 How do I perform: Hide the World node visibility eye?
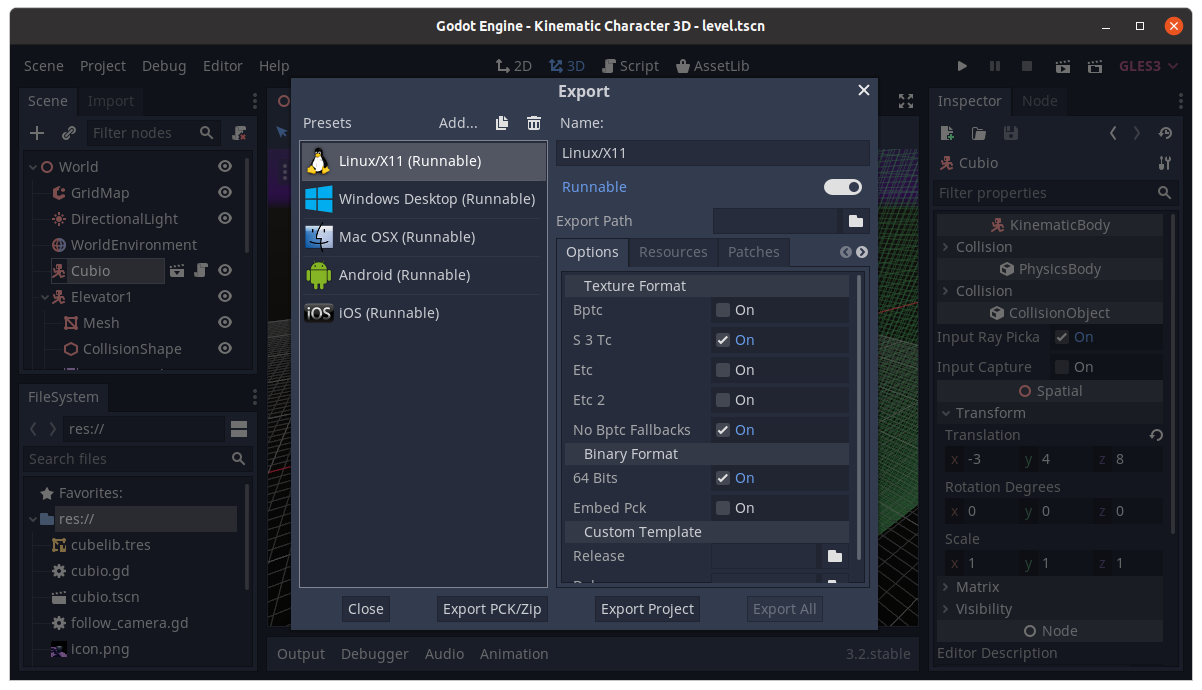225,166
